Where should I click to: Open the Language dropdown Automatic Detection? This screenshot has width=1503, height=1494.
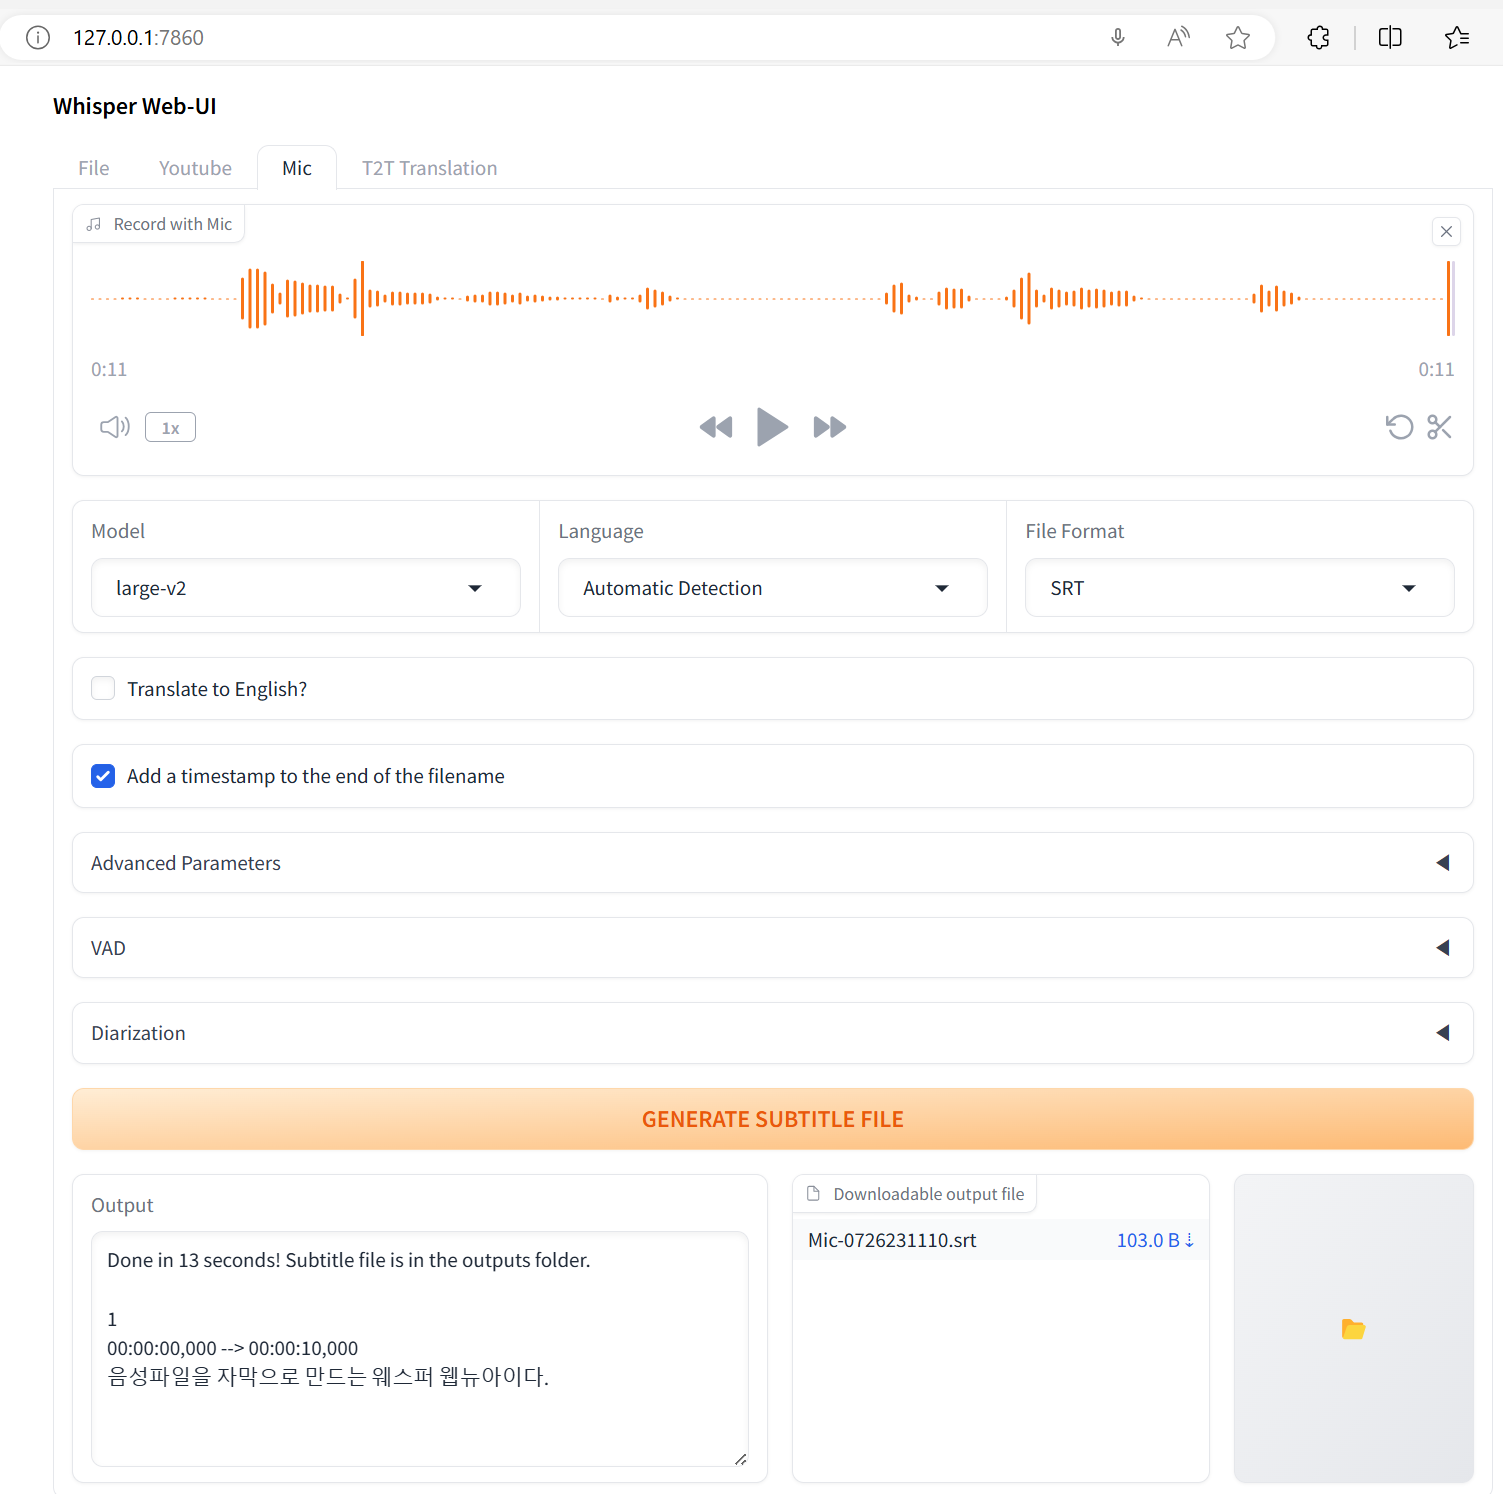772,588
